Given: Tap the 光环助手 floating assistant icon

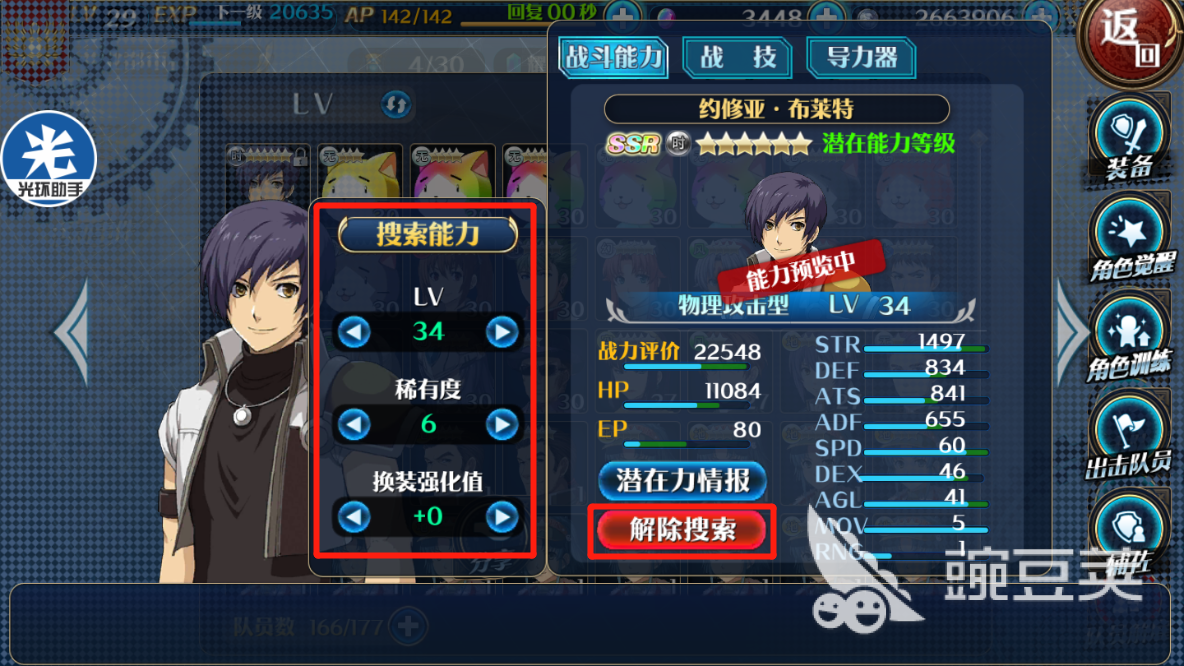Looking at the screenshot, I should [x=49, y=159].
